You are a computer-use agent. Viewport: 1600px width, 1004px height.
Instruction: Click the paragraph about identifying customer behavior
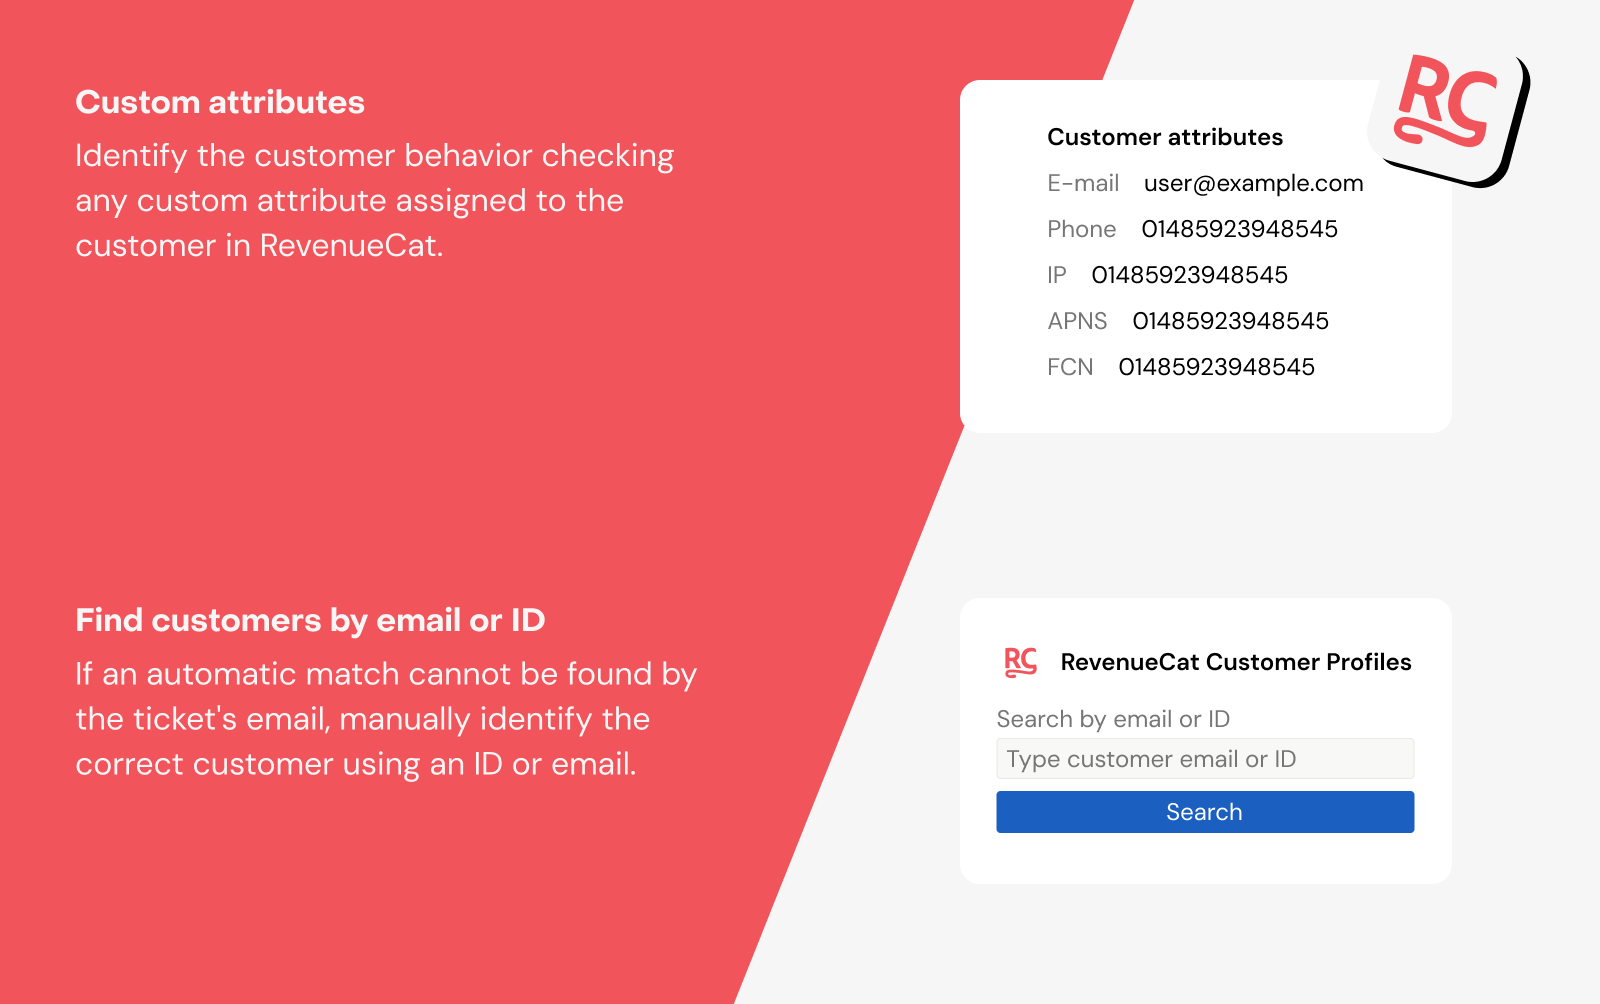point(375,200)
